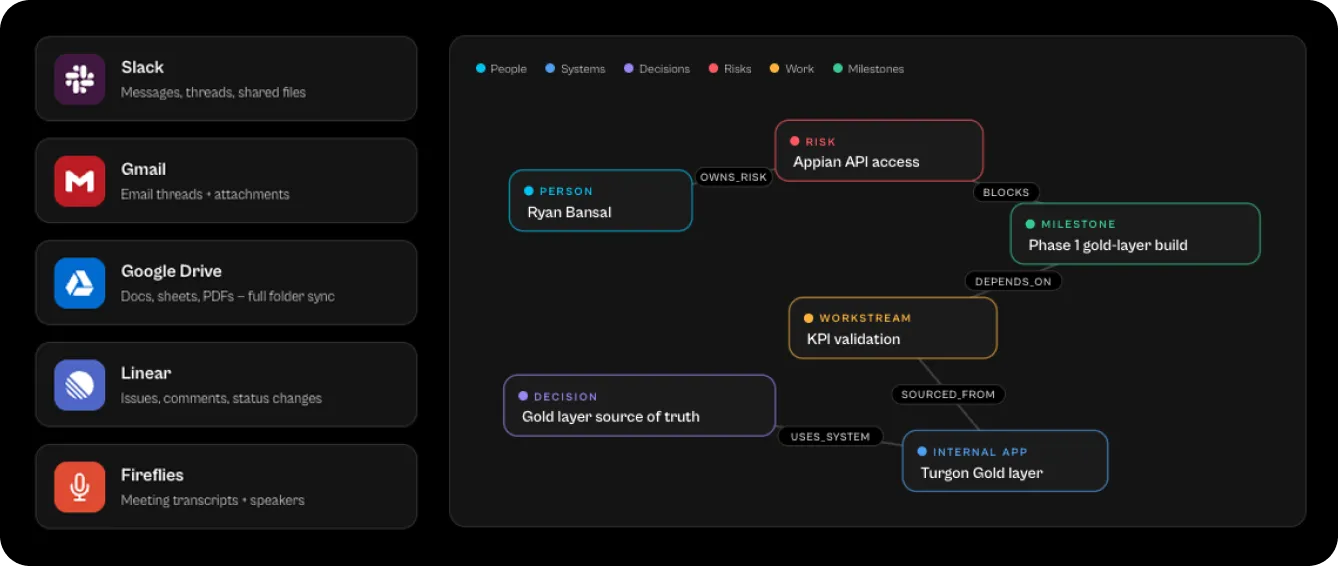Select the KPI validation workstream node

(x=893, y=328)
